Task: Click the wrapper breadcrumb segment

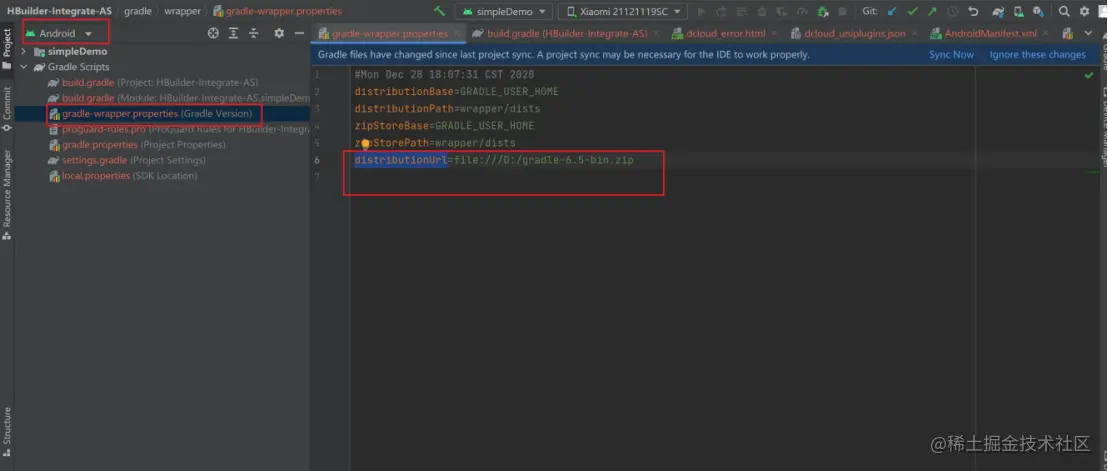Action: pyautogui.click(x=182, y=11)
